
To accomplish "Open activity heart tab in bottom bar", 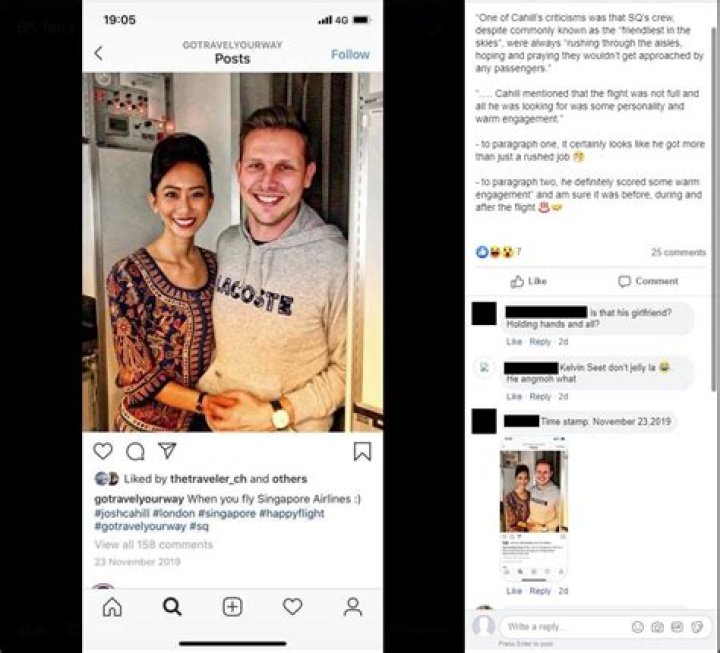I will (x=292, y=607).
